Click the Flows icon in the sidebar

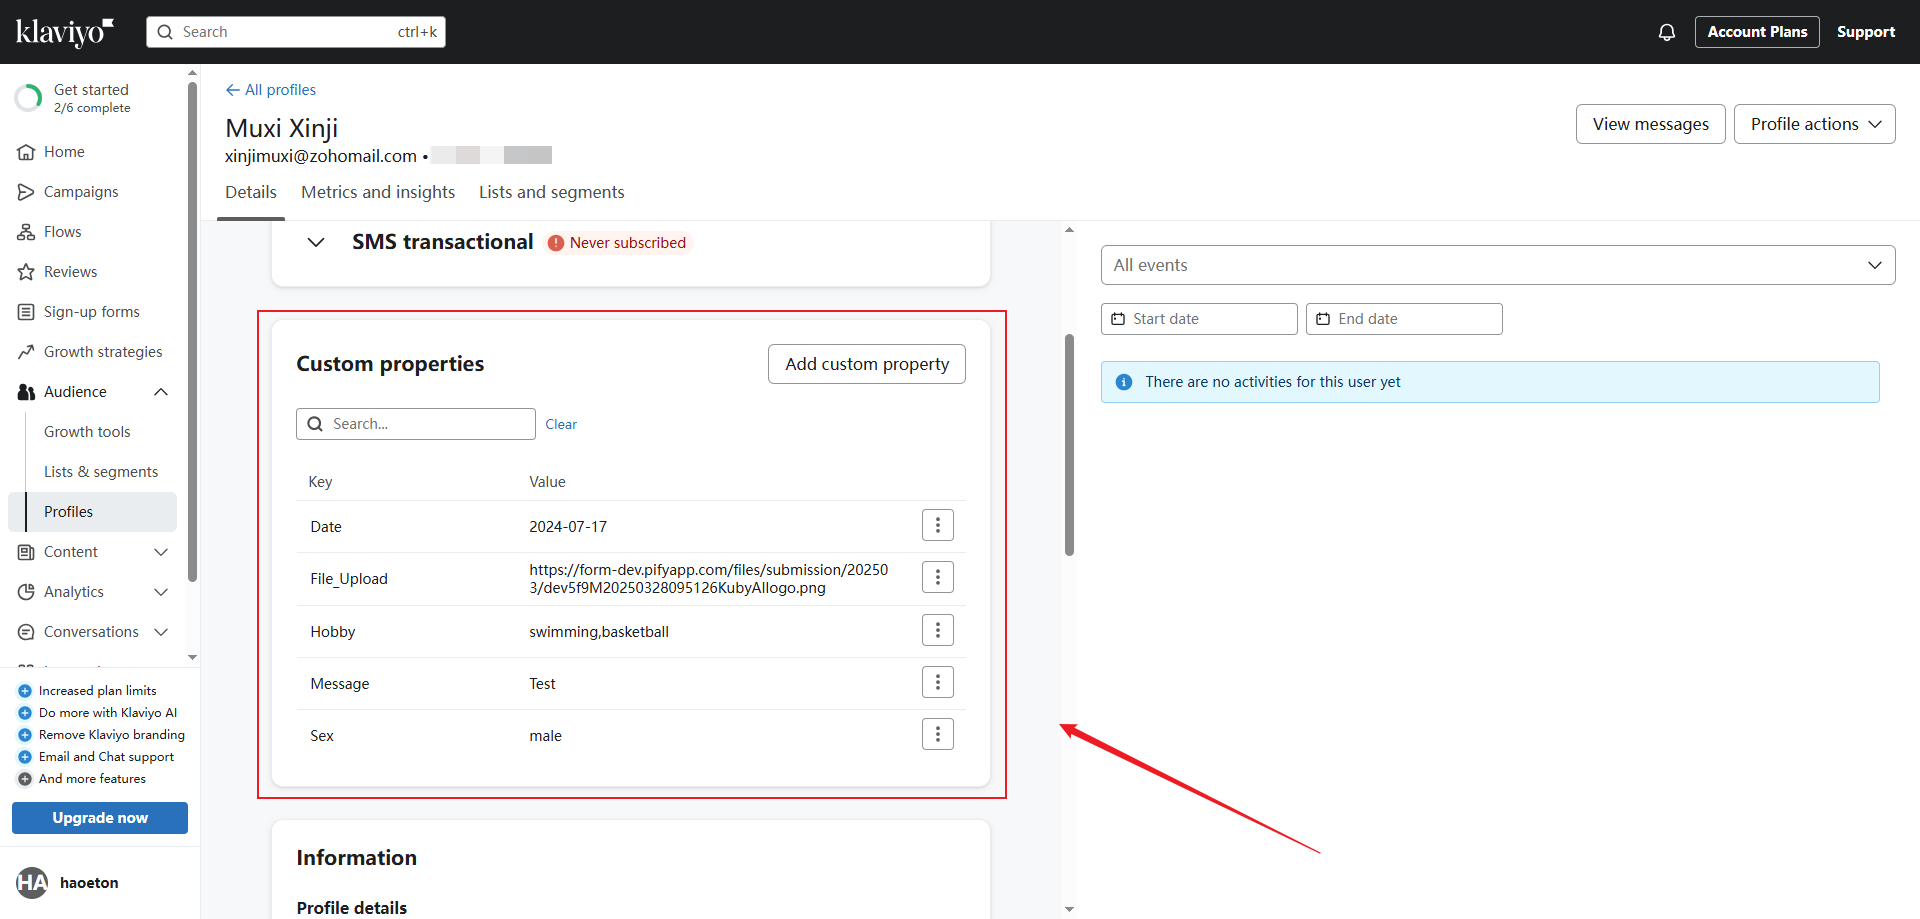pos(26,232)
